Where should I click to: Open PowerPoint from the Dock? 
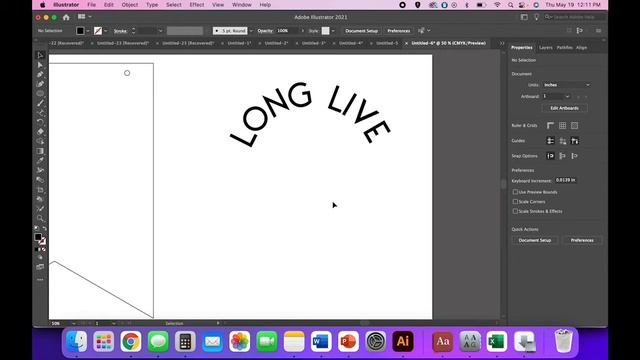[x=348, y=341]
